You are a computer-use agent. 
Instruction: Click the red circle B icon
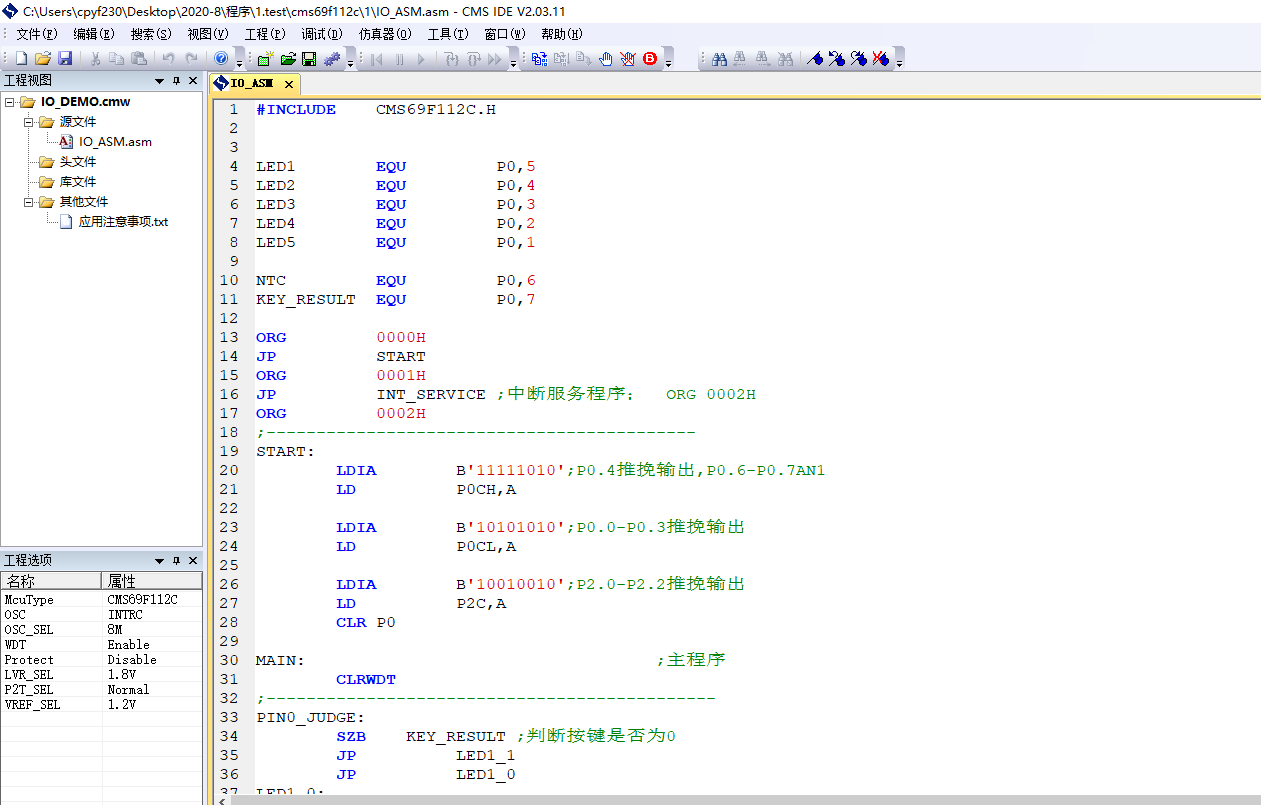650,59
